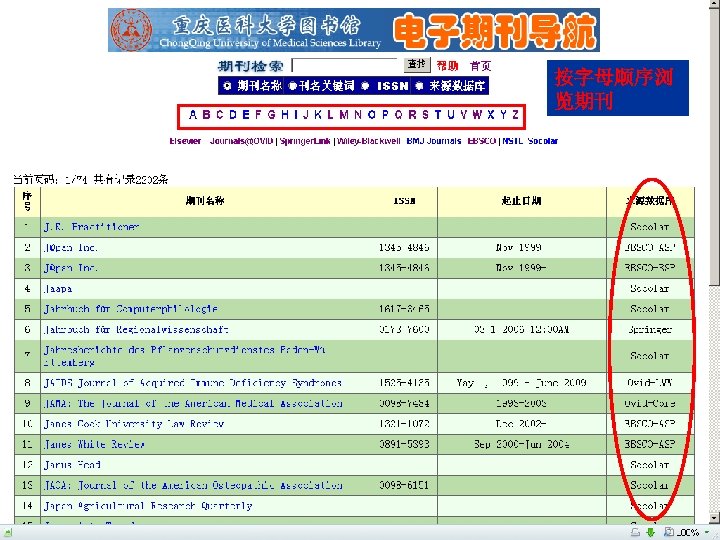The width and height of the screenshot is (720, 540).
Task: Browse journals starting with letter T
Action: tap(438, 115)
